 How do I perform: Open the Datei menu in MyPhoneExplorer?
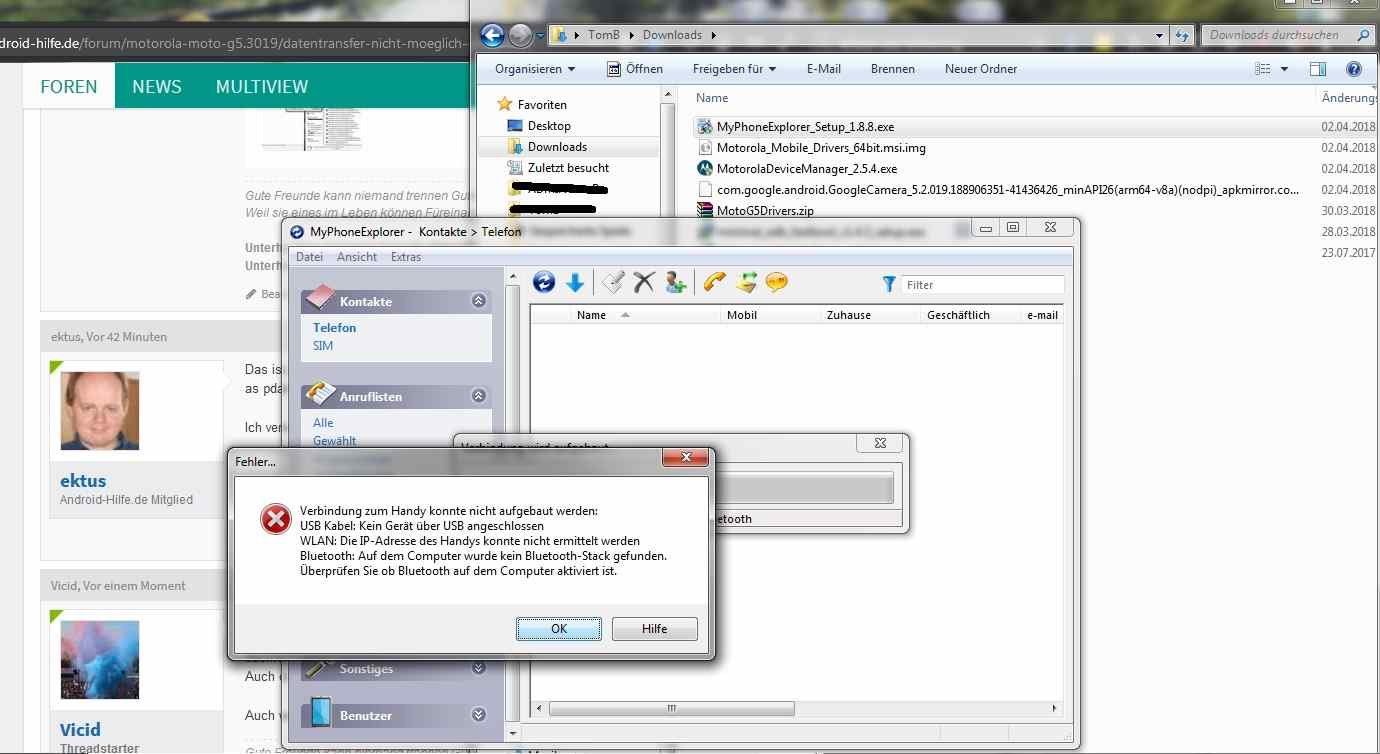pos(309,257)
